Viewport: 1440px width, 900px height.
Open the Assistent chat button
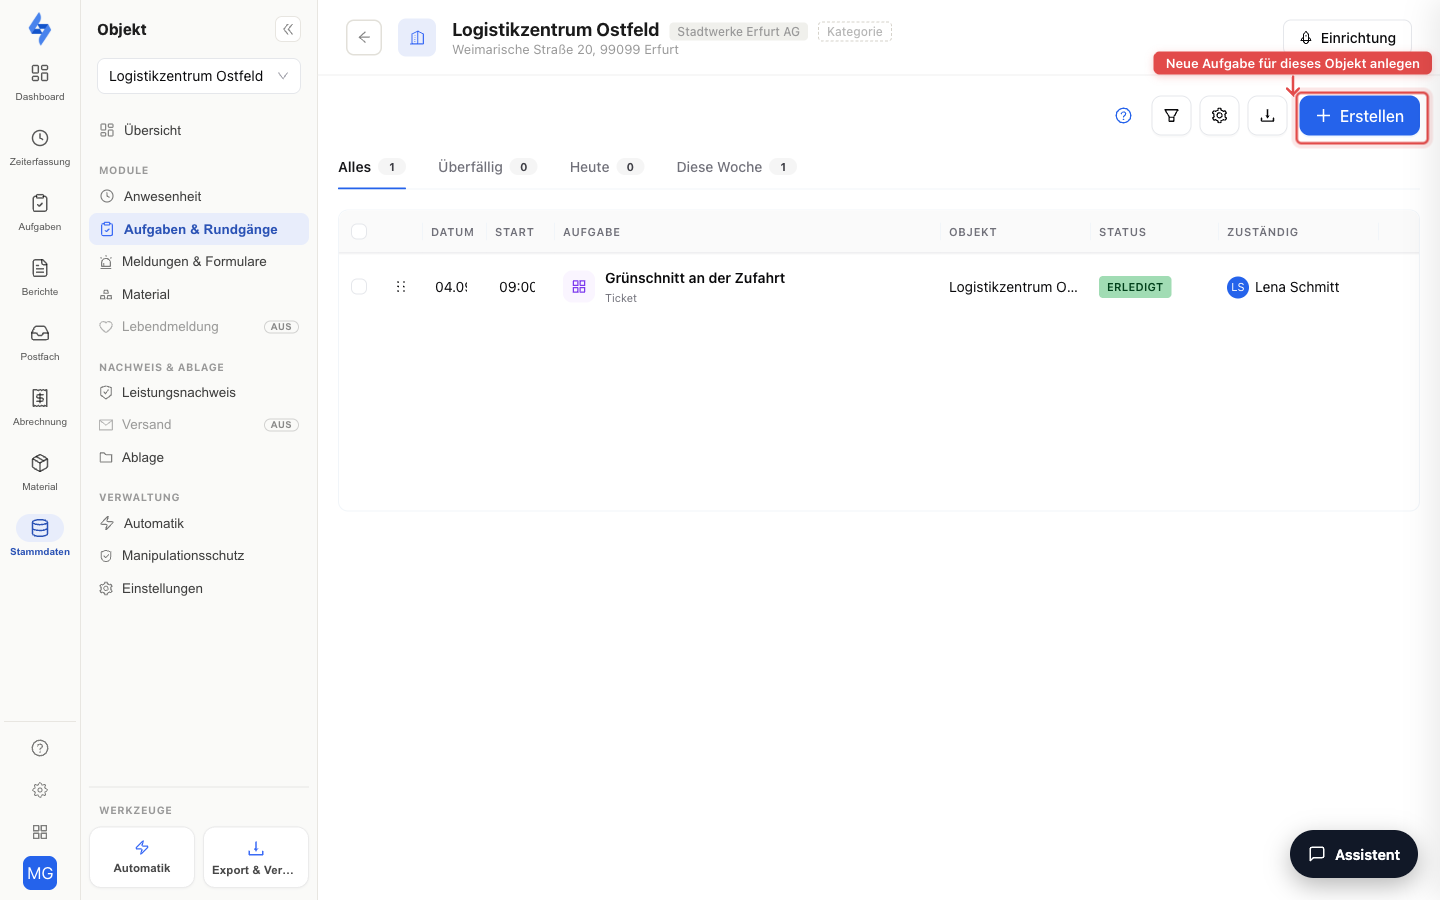(1354, 854)
